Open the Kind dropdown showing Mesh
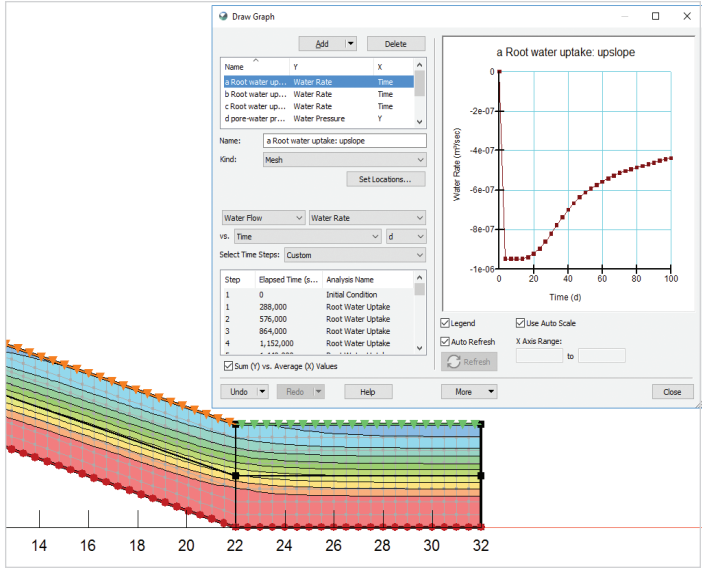This screenshot has height=572, width=704. (344, 159)
